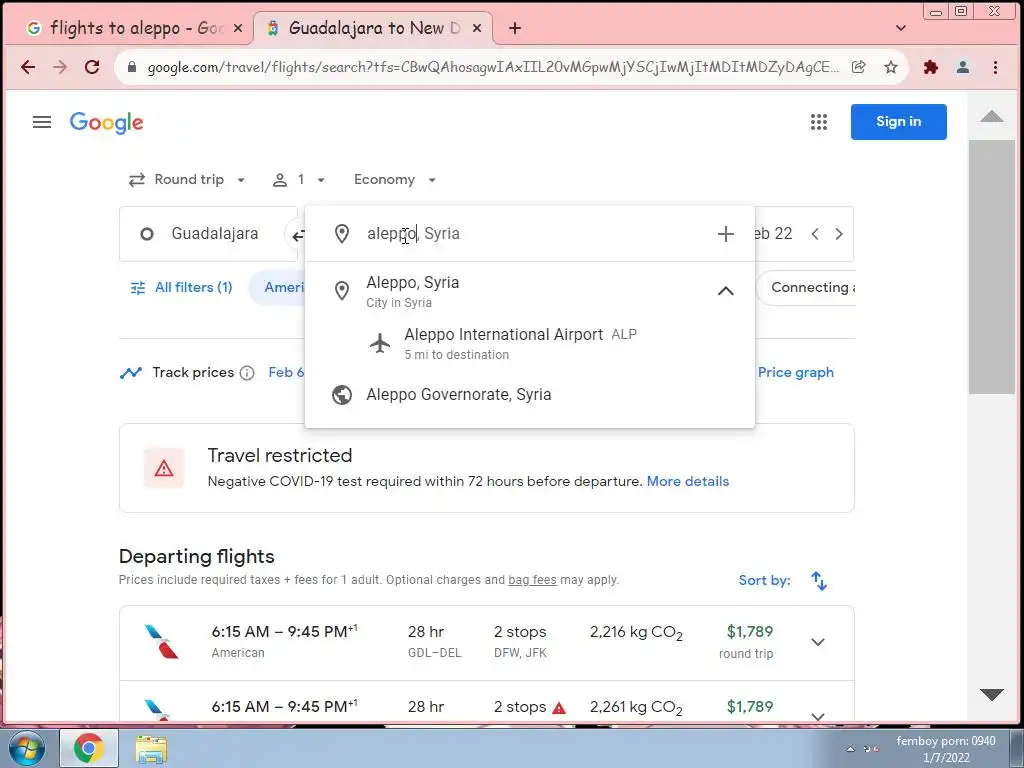The height and width of the screenshot is (768, 1024).
Task: Click the Sort by label
Action: point(764,581)
